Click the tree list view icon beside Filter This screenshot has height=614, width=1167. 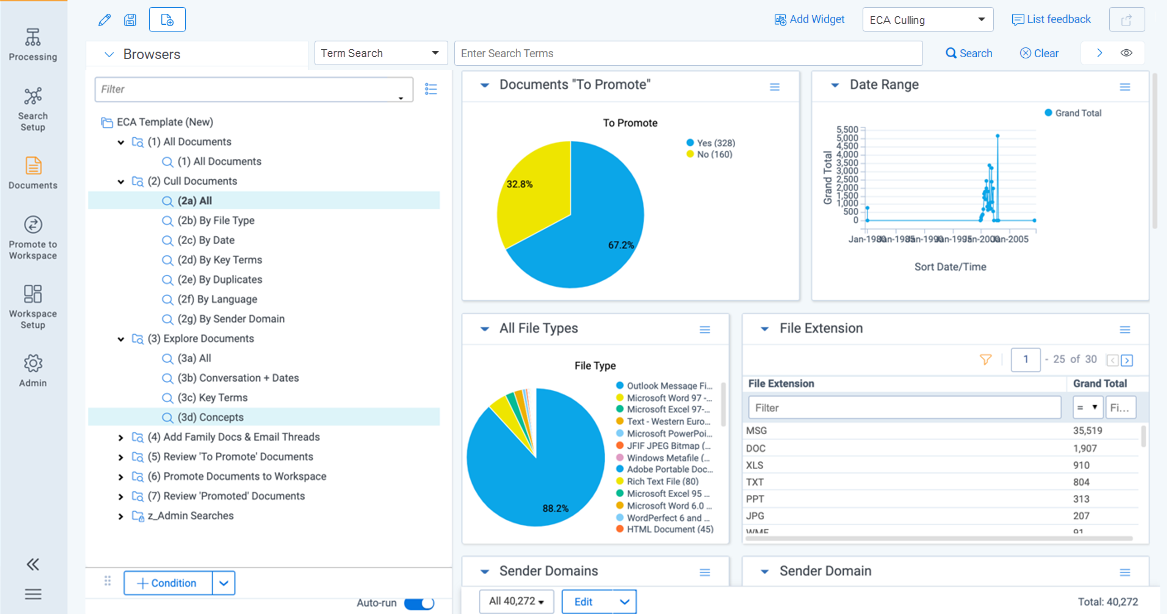click(431, 89)
